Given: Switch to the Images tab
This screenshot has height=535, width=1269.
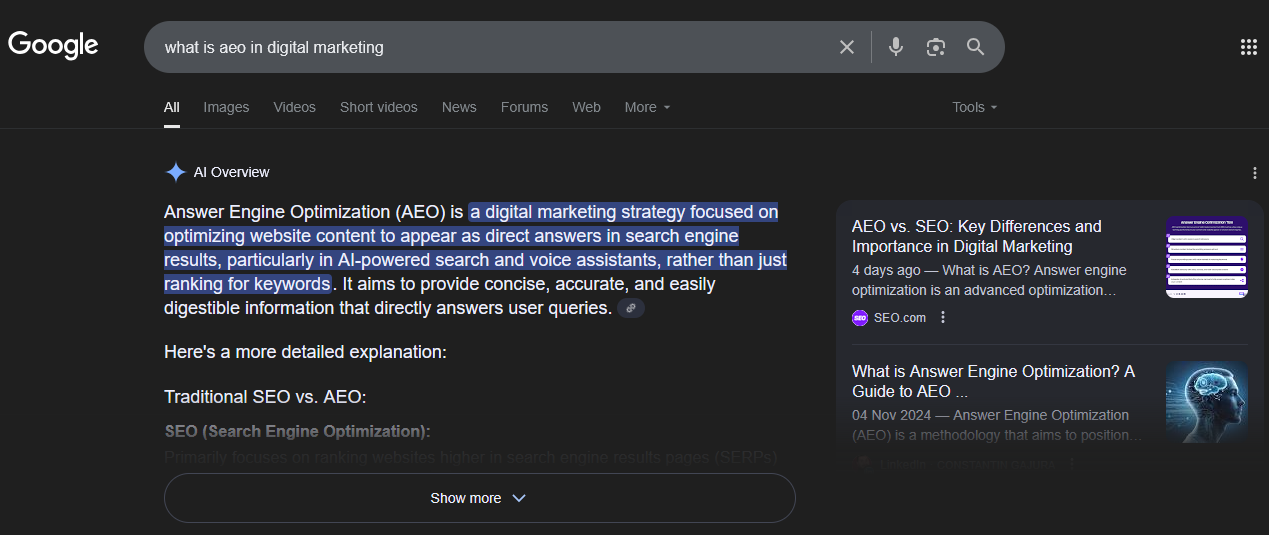Looking at the screenshot, I should [x=226, y=107].
